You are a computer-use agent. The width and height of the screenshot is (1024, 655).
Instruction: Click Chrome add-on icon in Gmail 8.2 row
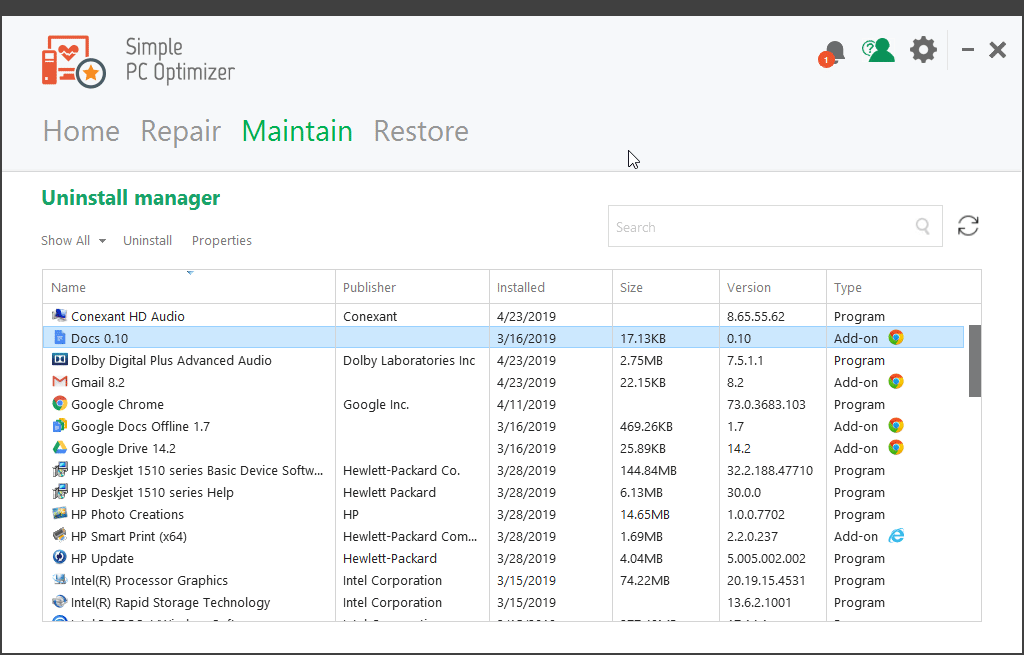(896, 381)
